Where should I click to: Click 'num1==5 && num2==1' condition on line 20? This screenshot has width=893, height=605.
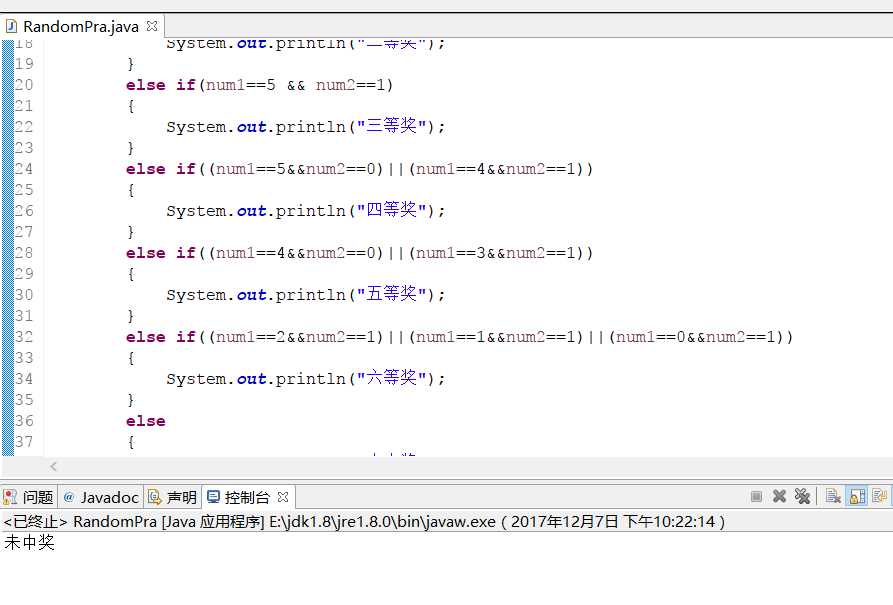tap(296, 85)
